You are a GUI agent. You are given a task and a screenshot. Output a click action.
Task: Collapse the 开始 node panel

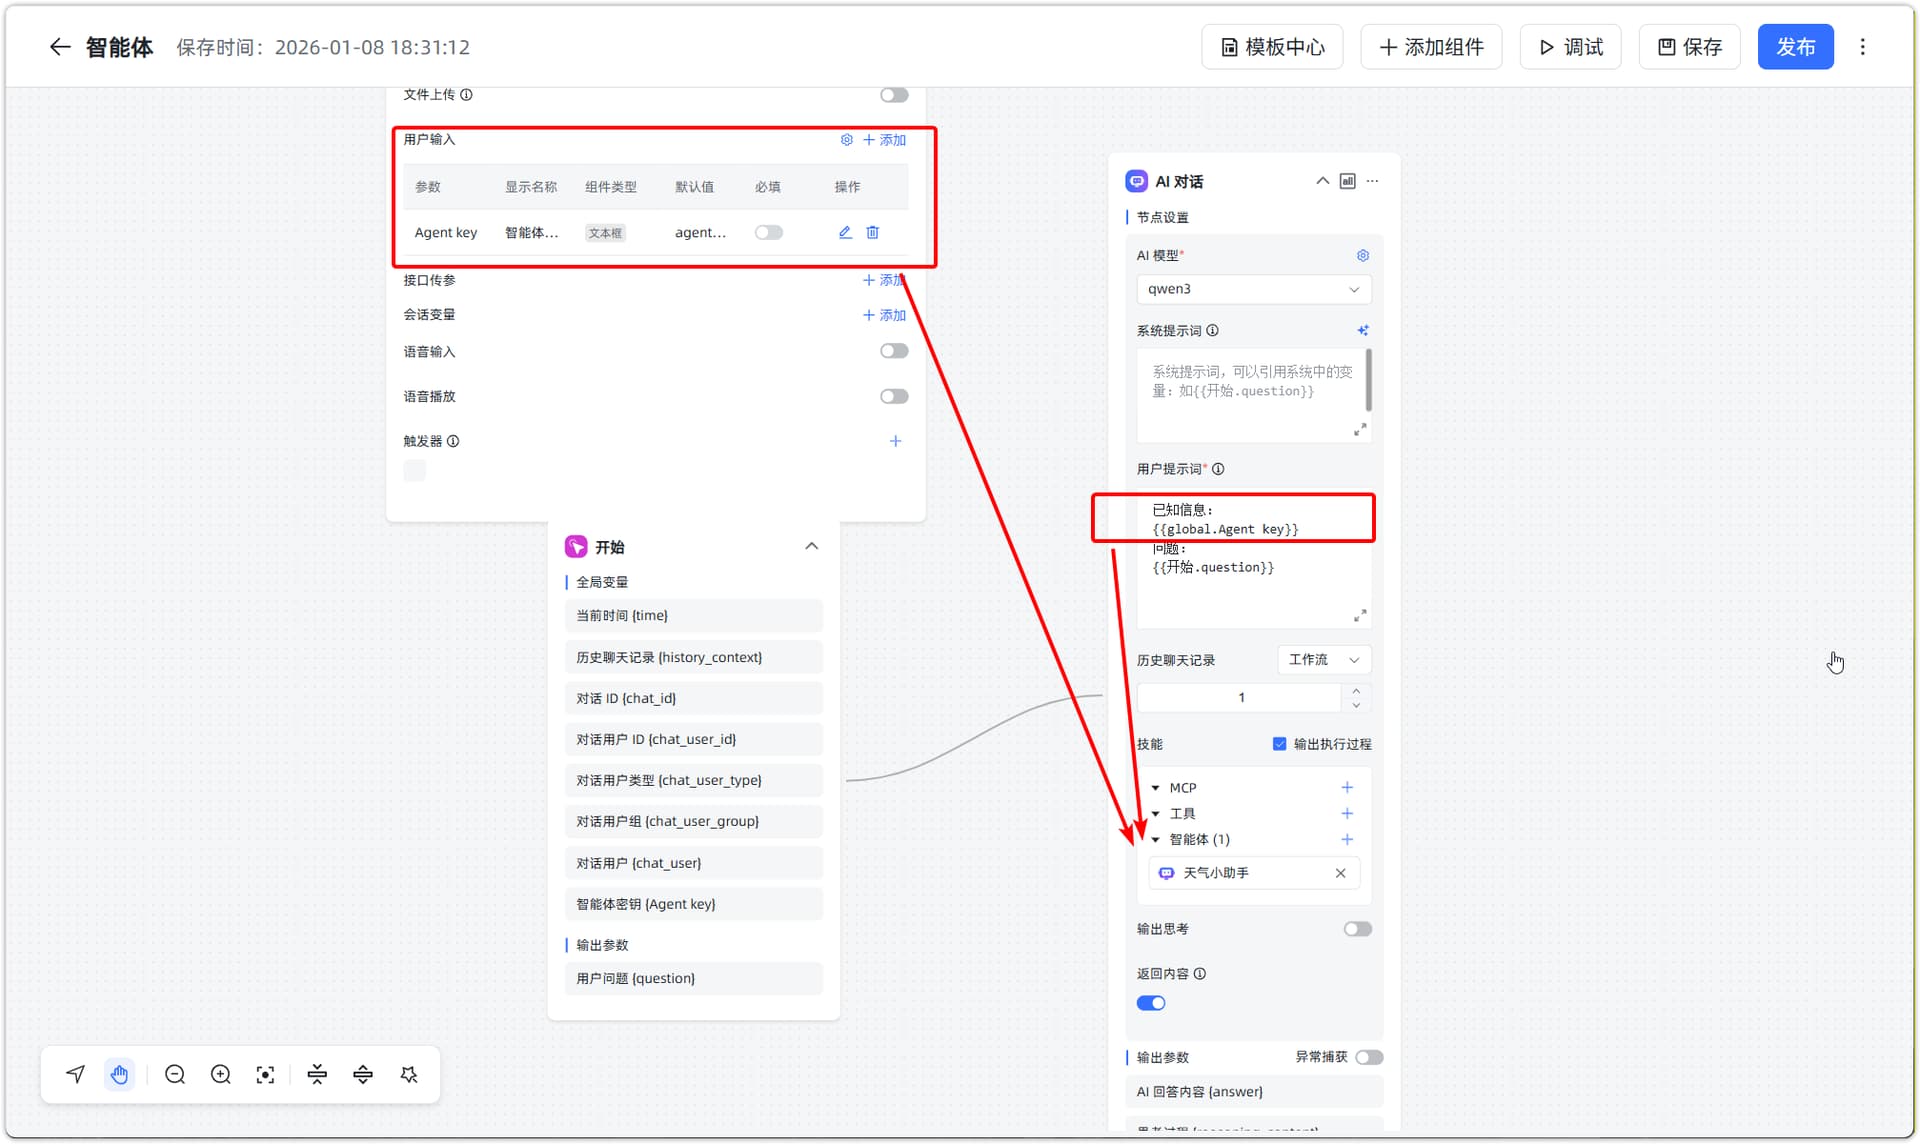coord(811,546)
